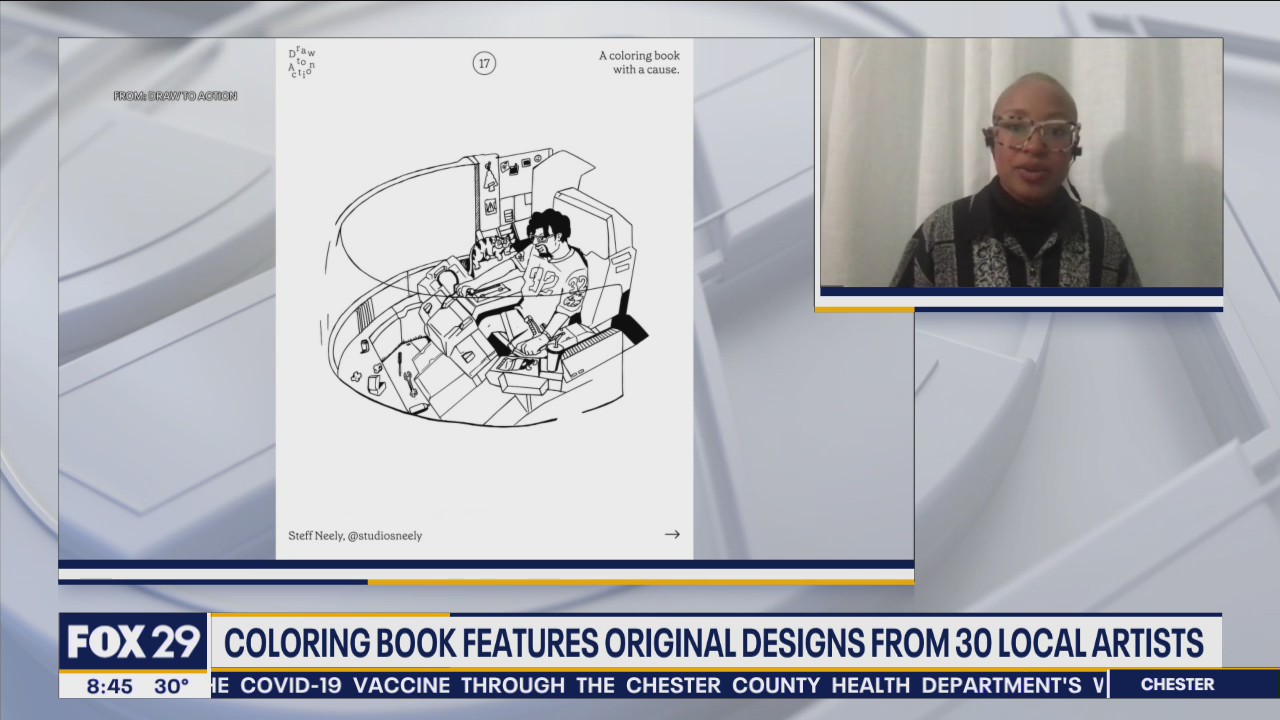Click the right arrow on the coloring page

coord(672,534)
